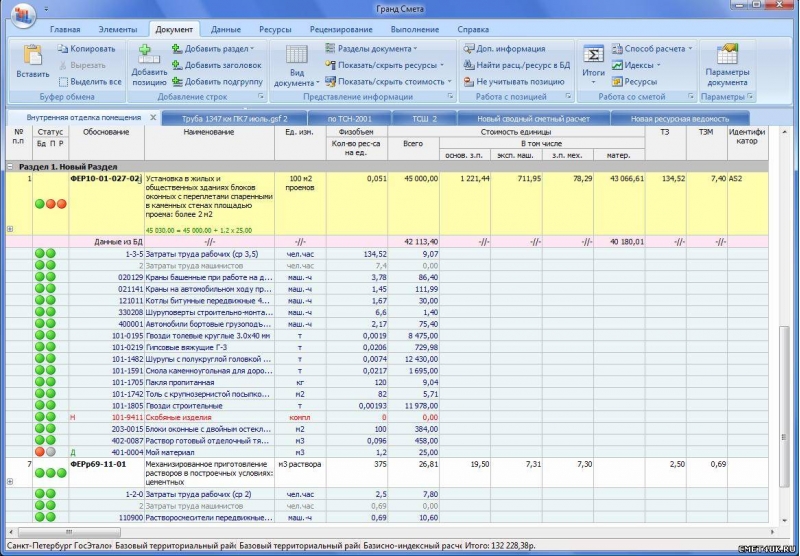Toggle Не учитывать позицию option
Screen dimensions: 800x556
click(x=469, y=82)
